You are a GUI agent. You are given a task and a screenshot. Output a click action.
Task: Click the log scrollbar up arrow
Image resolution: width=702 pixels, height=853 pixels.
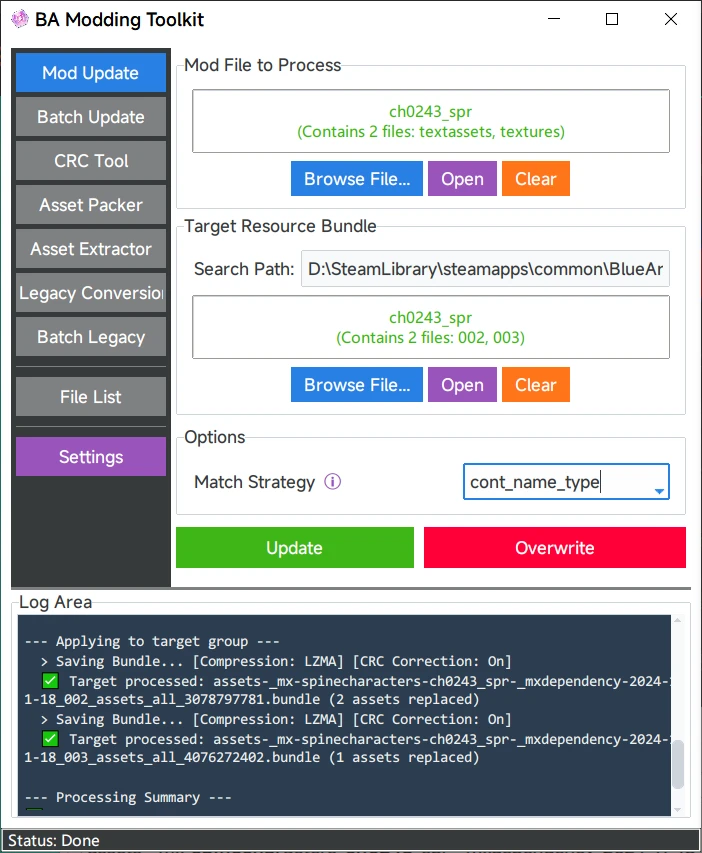678,620
